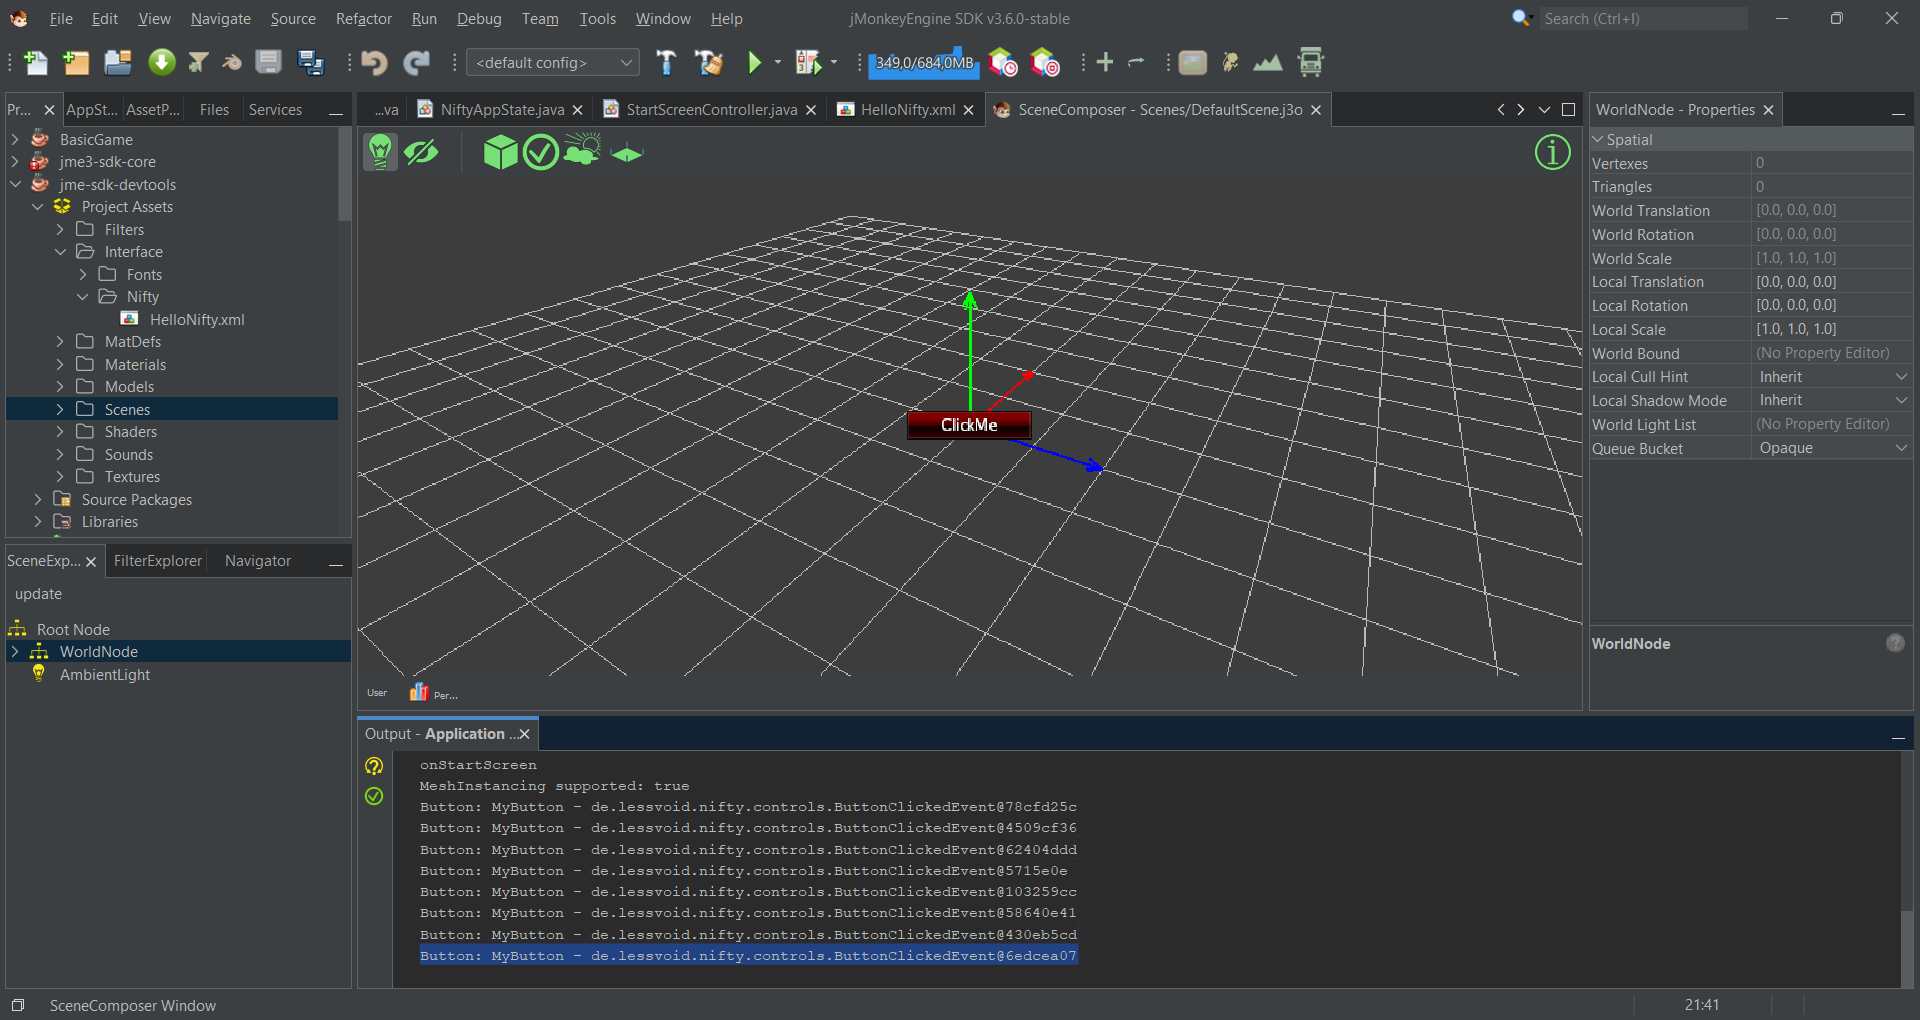
Task: Switch to the Services tab
Action: [275, 110]
